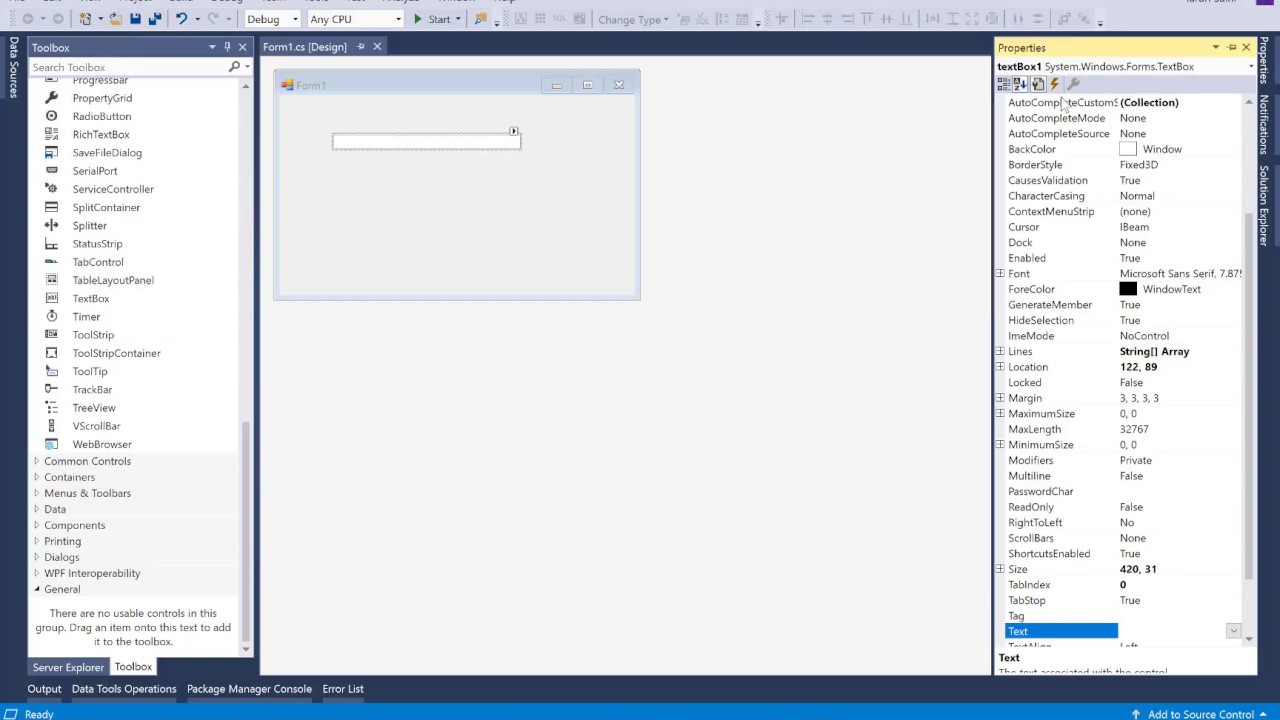Open Data Tools Operations tab

[124, 689]
